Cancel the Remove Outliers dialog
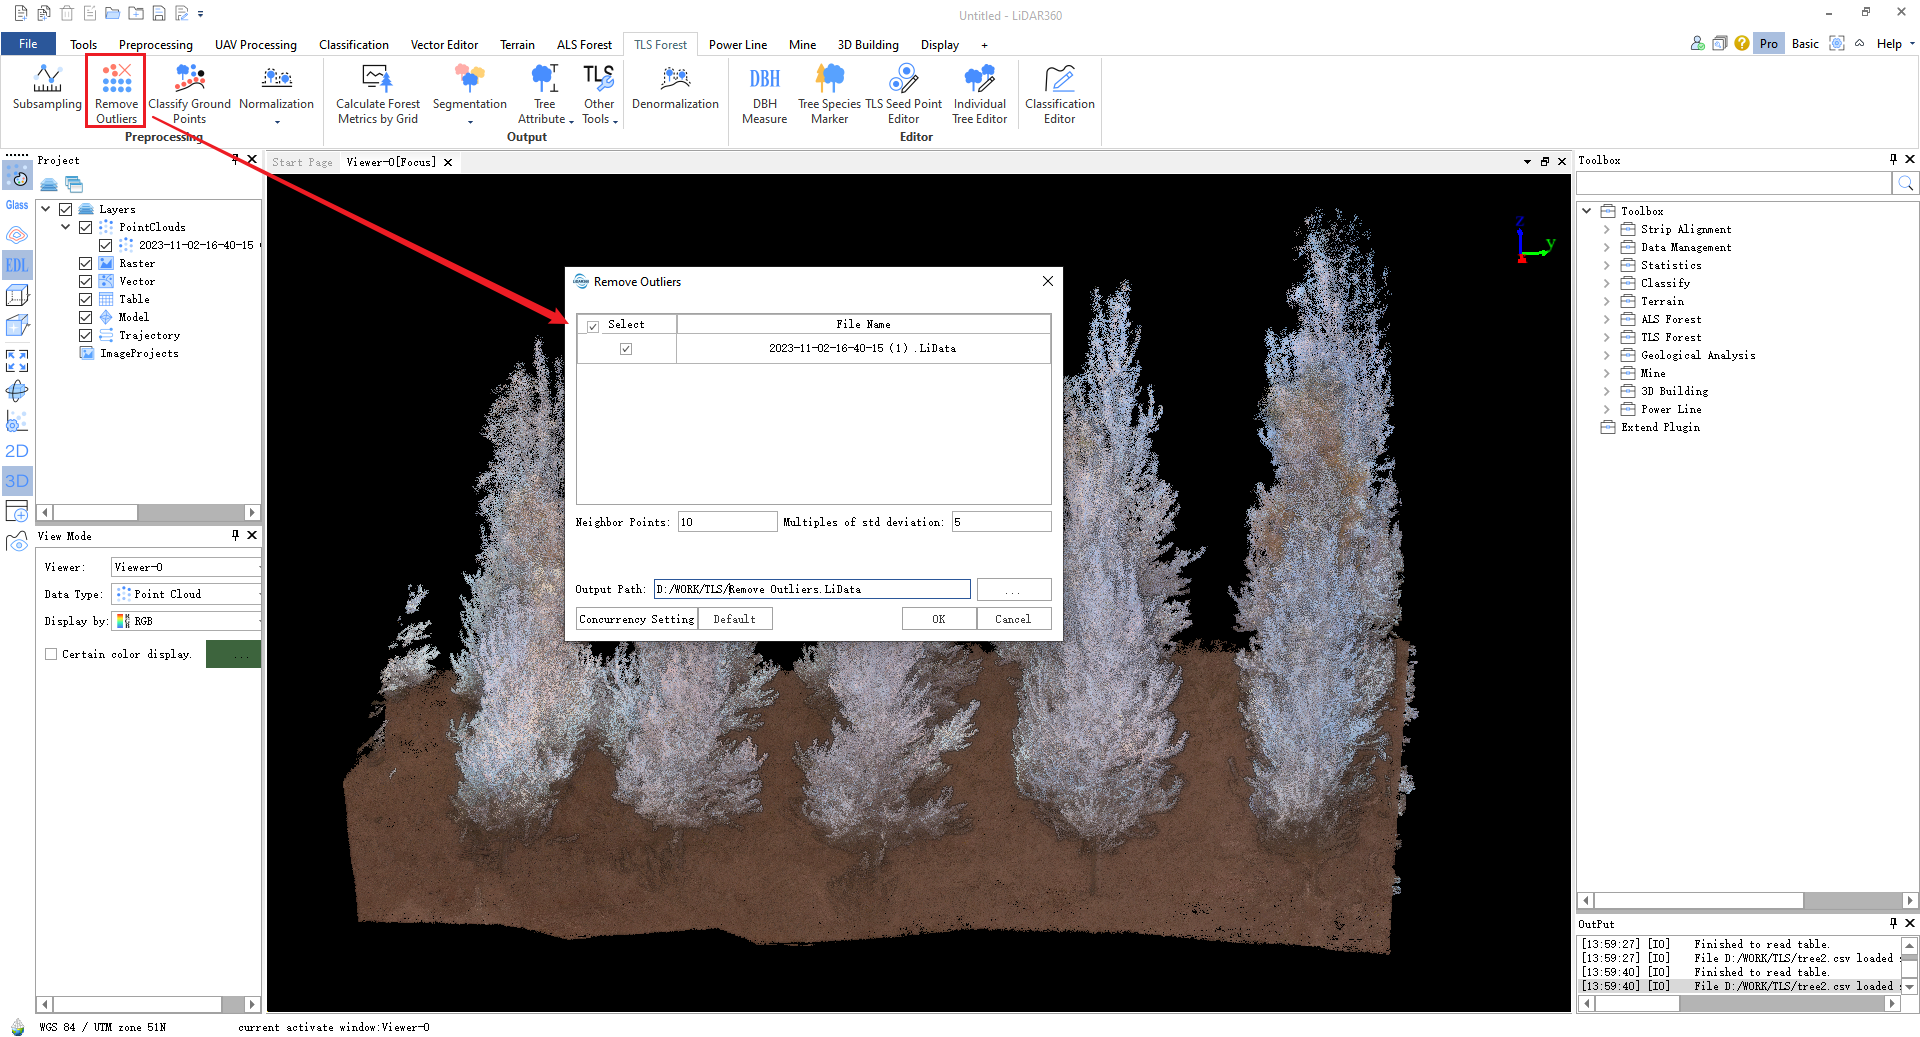1920x1037 pixels. pyautogui.click(x=1013, y=619)
